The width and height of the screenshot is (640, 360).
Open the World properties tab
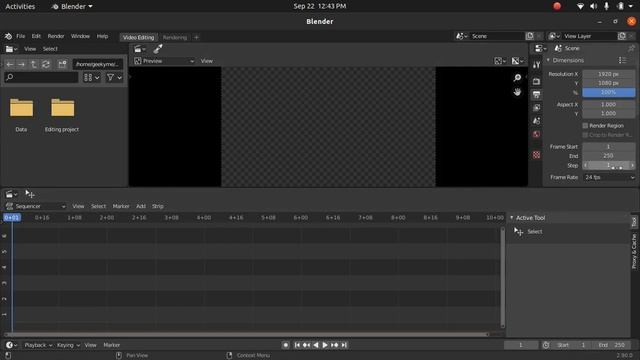536,134
